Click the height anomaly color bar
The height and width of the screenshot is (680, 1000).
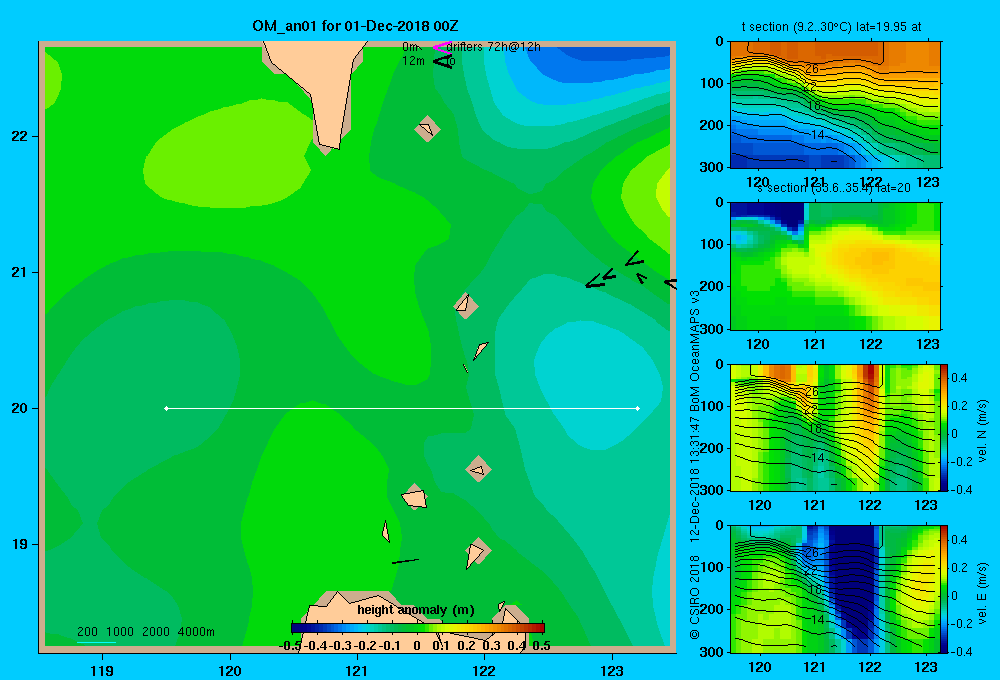(418, 628)
